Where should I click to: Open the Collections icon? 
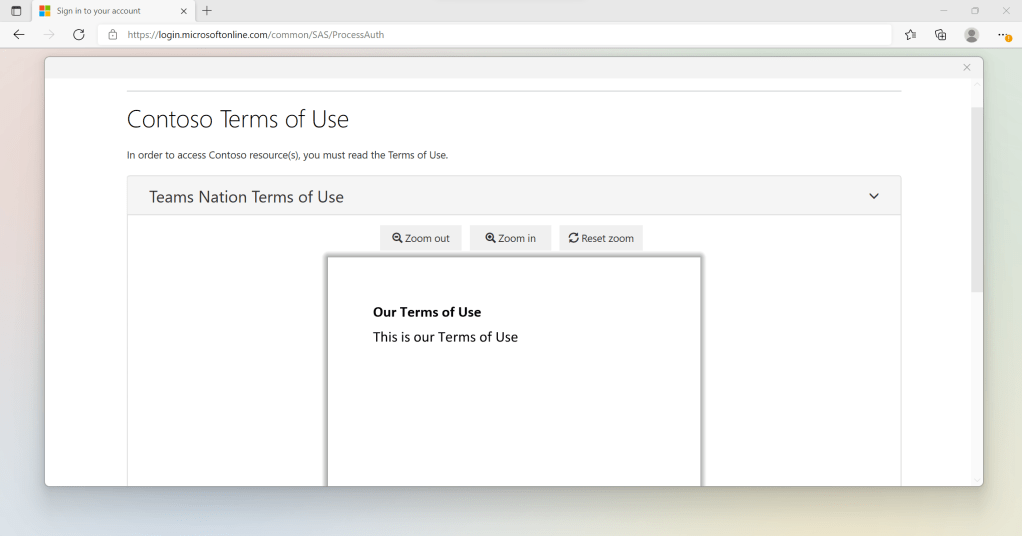pyautogui.click(x=941, y=35)
